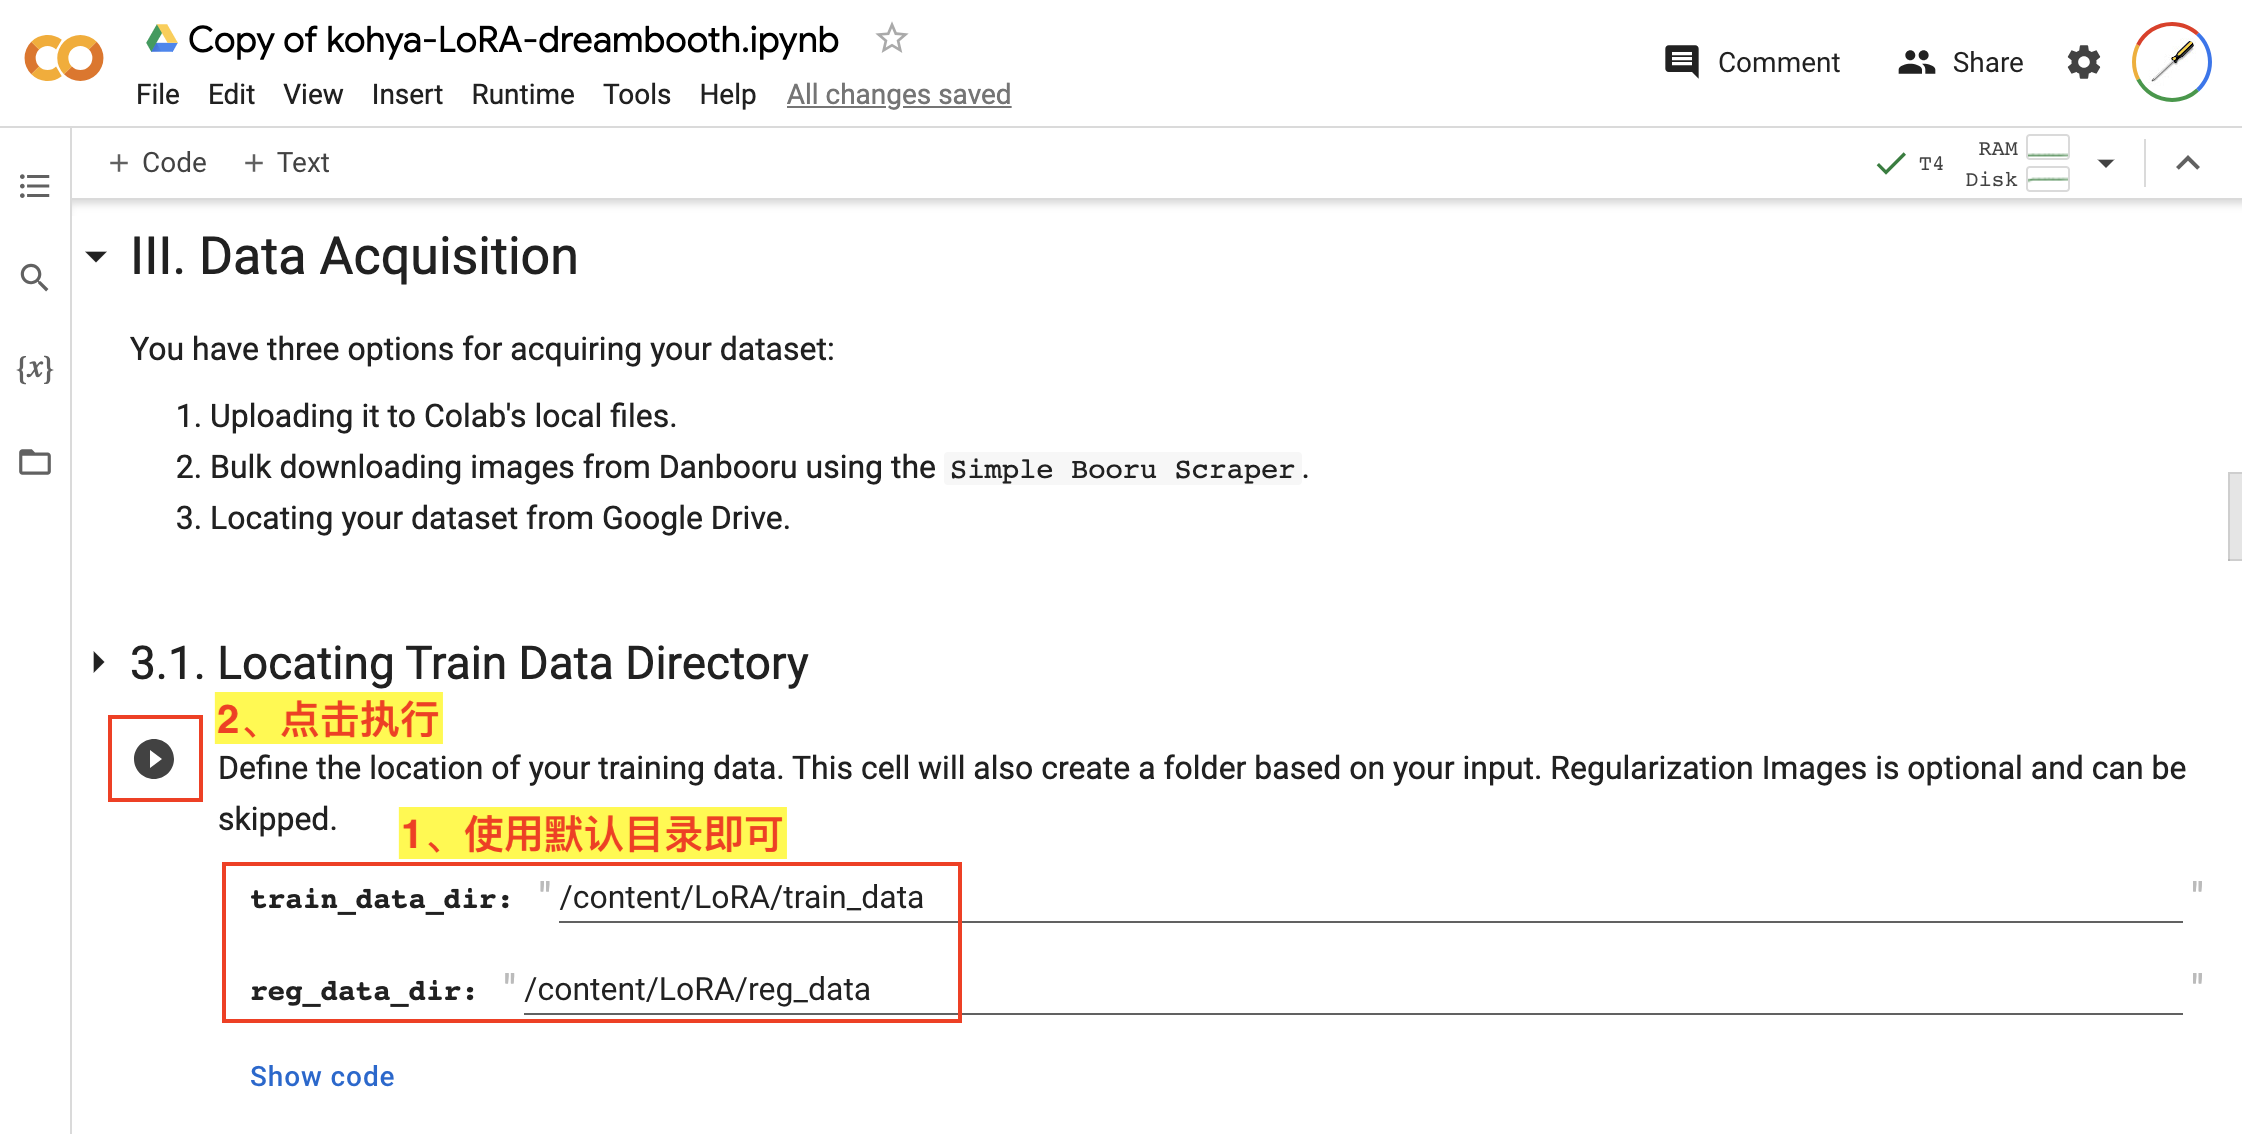The height and width of the screenshot is (1134, 2242).
Task: Add a new cell with + Code
Action: point(158,162)
